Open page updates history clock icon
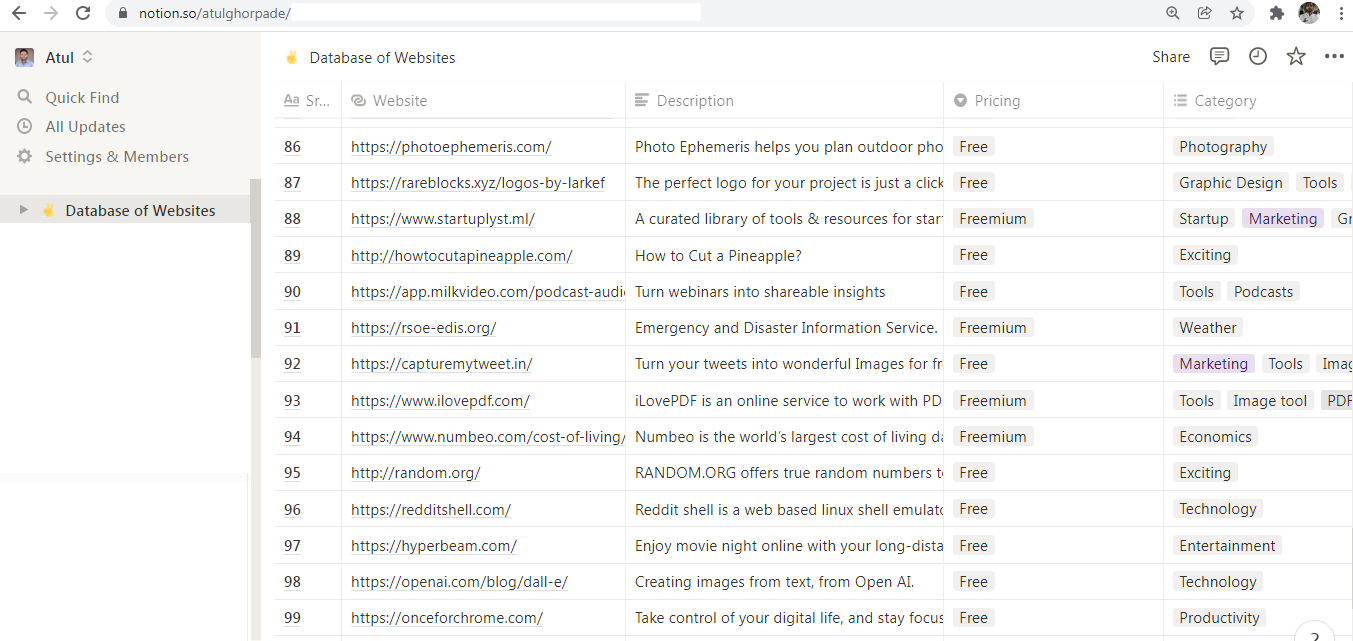This screenshot has width=1353, height=641. tap(1258, 56)
